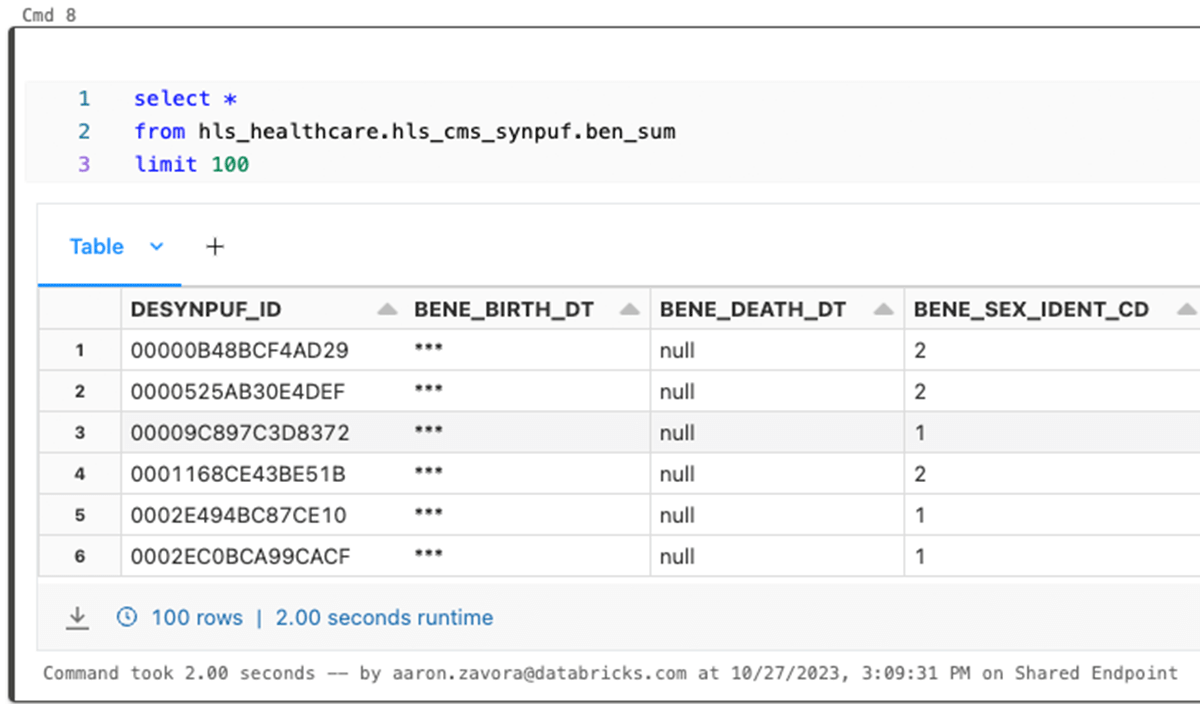Select cell with ID 00000B48BCF4AD29
Screen dimensions: 1200x704
click(x=240, y=351)
